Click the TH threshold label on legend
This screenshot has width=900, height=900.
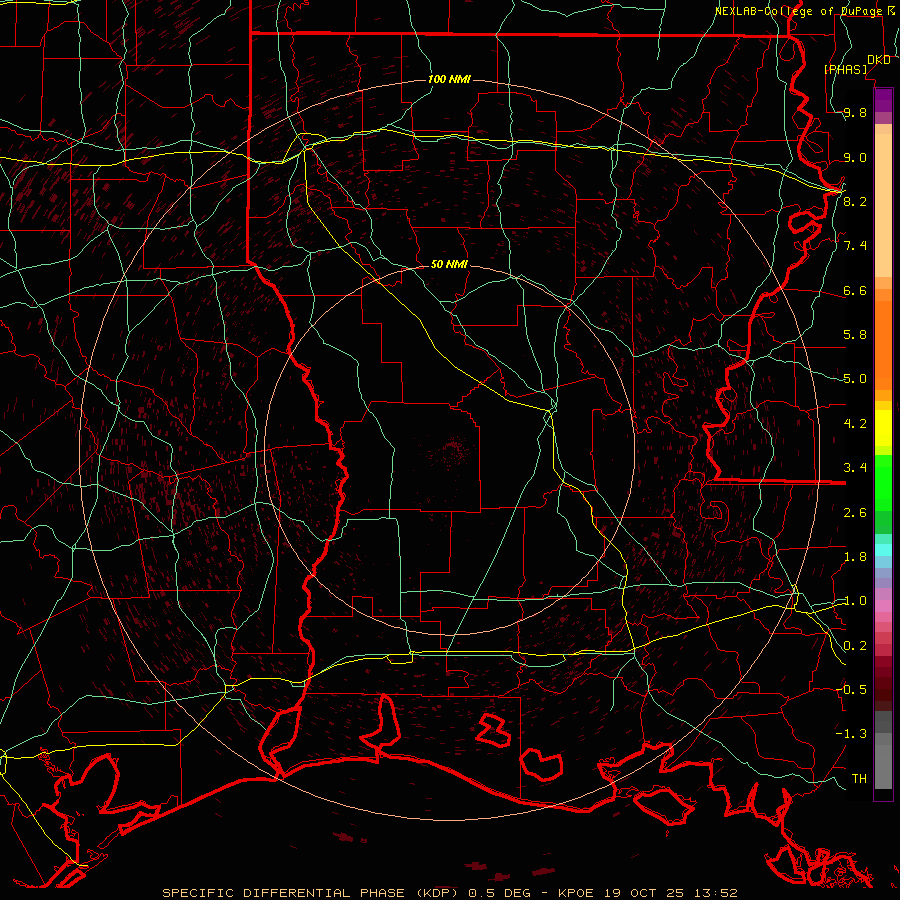[x=859, y=779]
